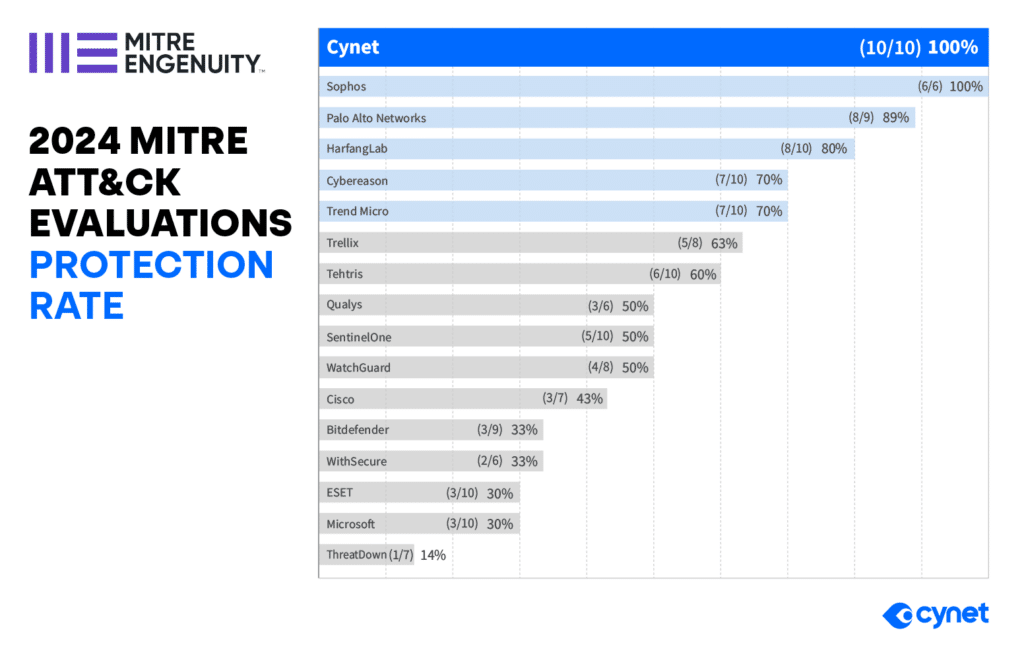Select the ESET 30% bar
The width and height of the screenshot is (1024, 647).
click(x=419, y=493)
